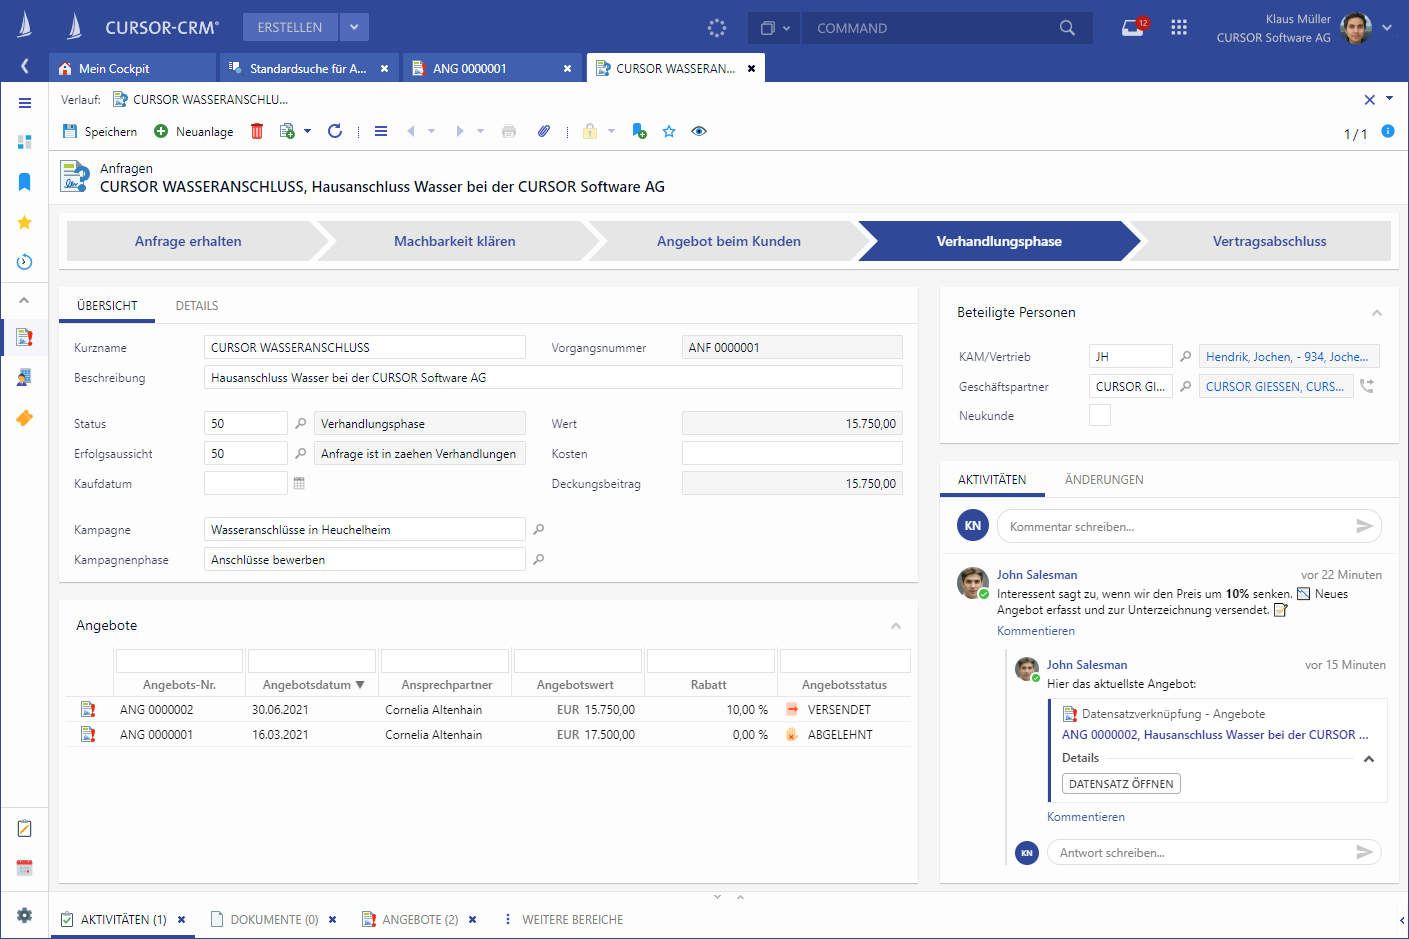Screen dimensions: 1409x939
Task: Open the list view toolbar icon
Action: pyautogui.click(x=381, y=131)
